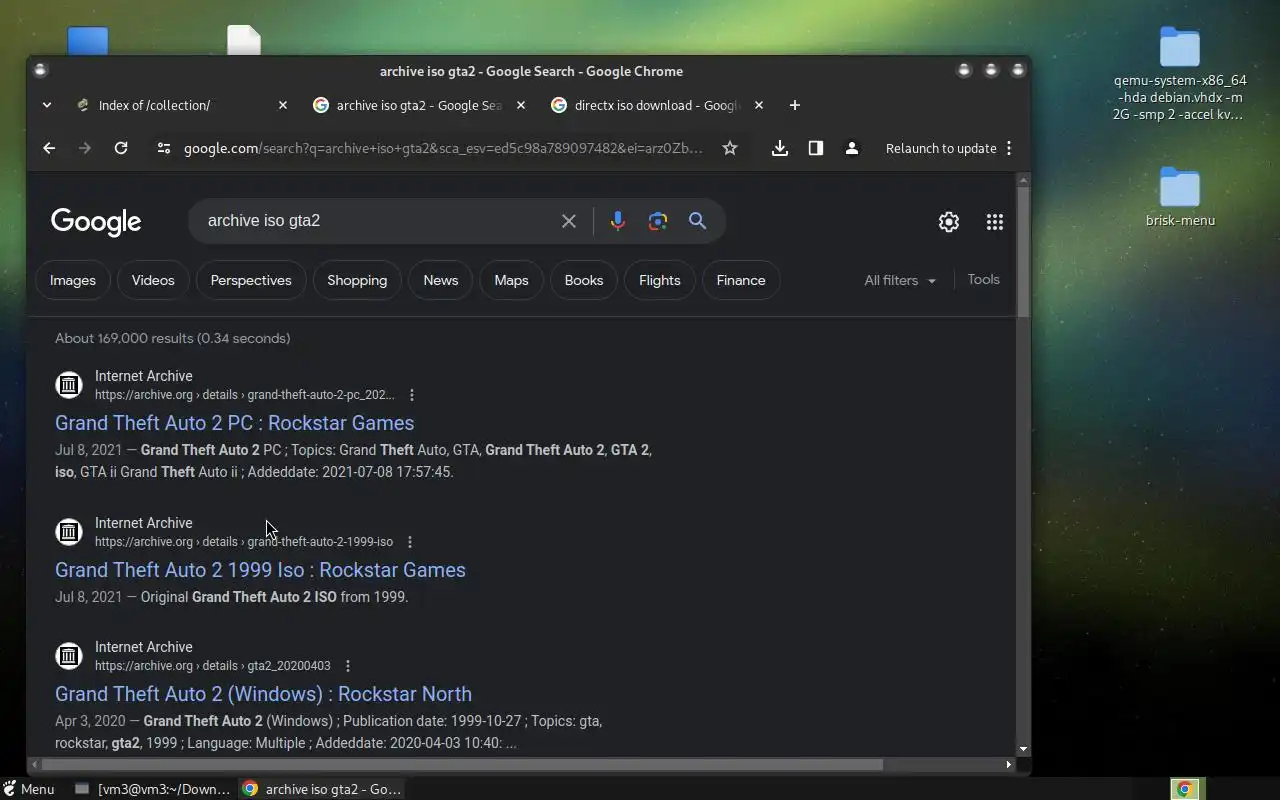Open more options for grand-theft-auto-2-pc result

coord(412,395)
